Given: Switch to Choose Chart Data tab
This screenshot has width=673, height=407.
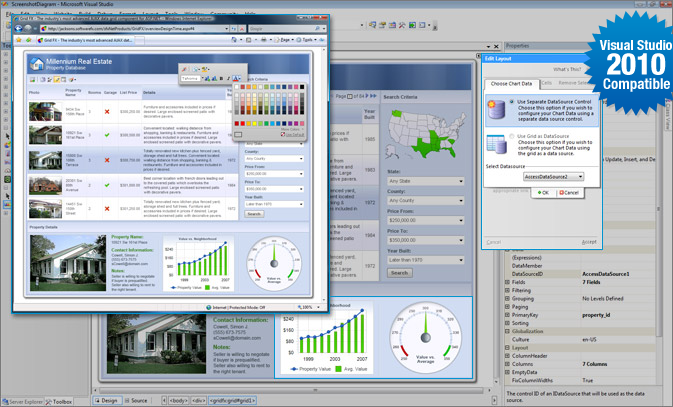Looking at the screenshot, I should click(511, 84).
